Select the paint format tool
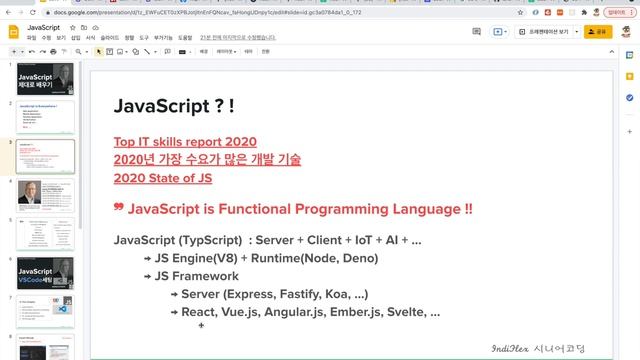Image resolution: width=640 pixels, height=360 pixels. click(x=64, y=52)
